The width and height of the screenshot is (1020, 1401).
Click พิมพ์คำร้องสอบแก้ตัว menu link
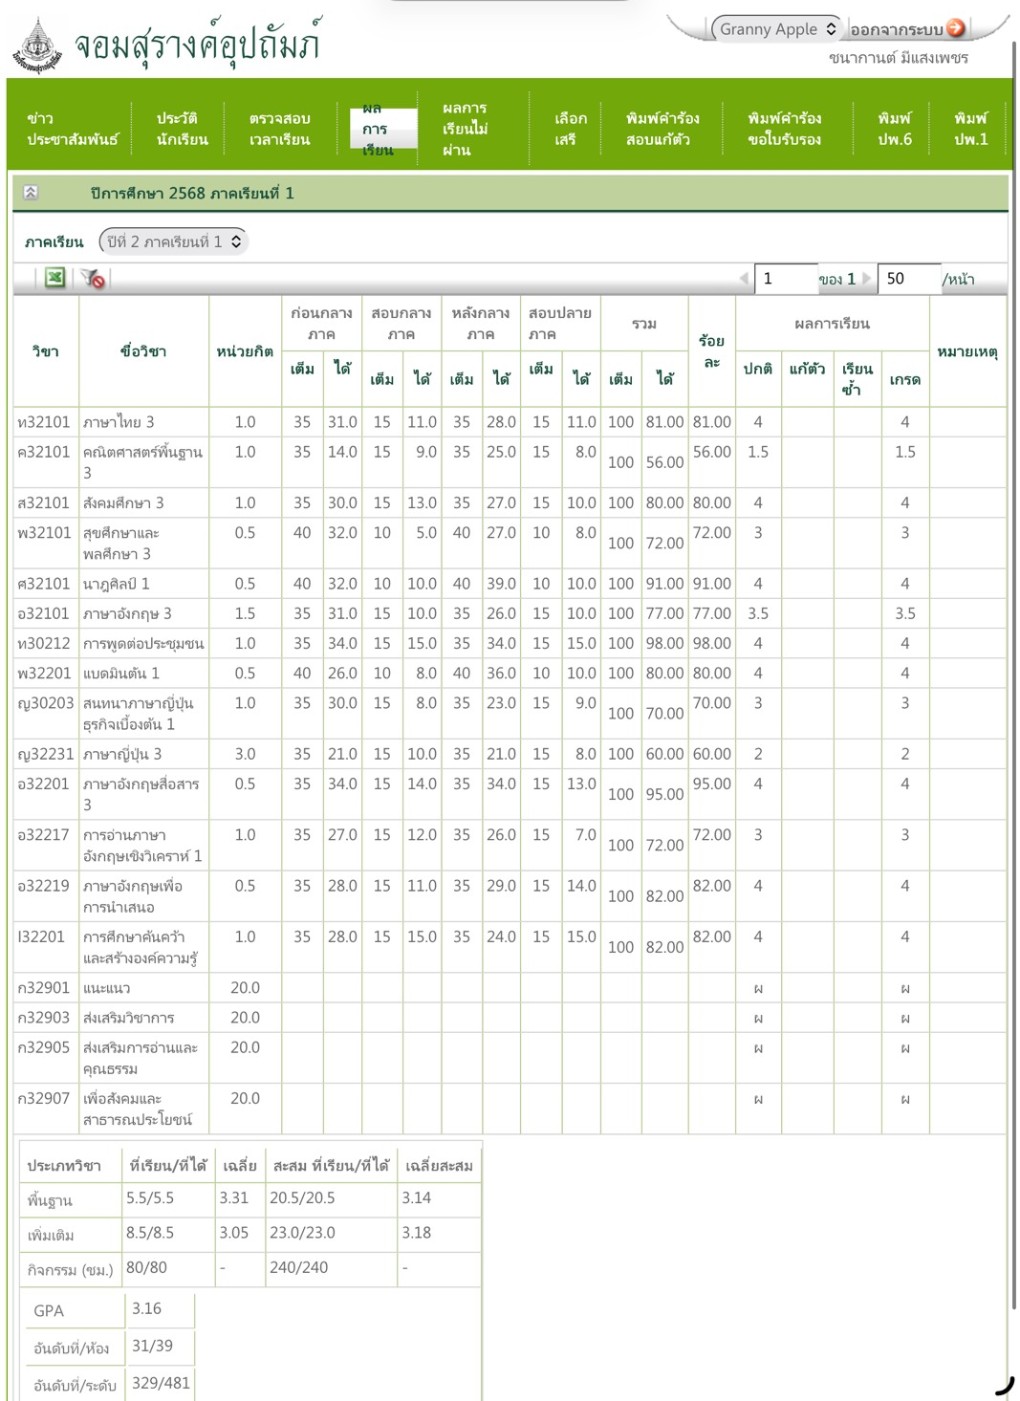(x=662, y=129)
